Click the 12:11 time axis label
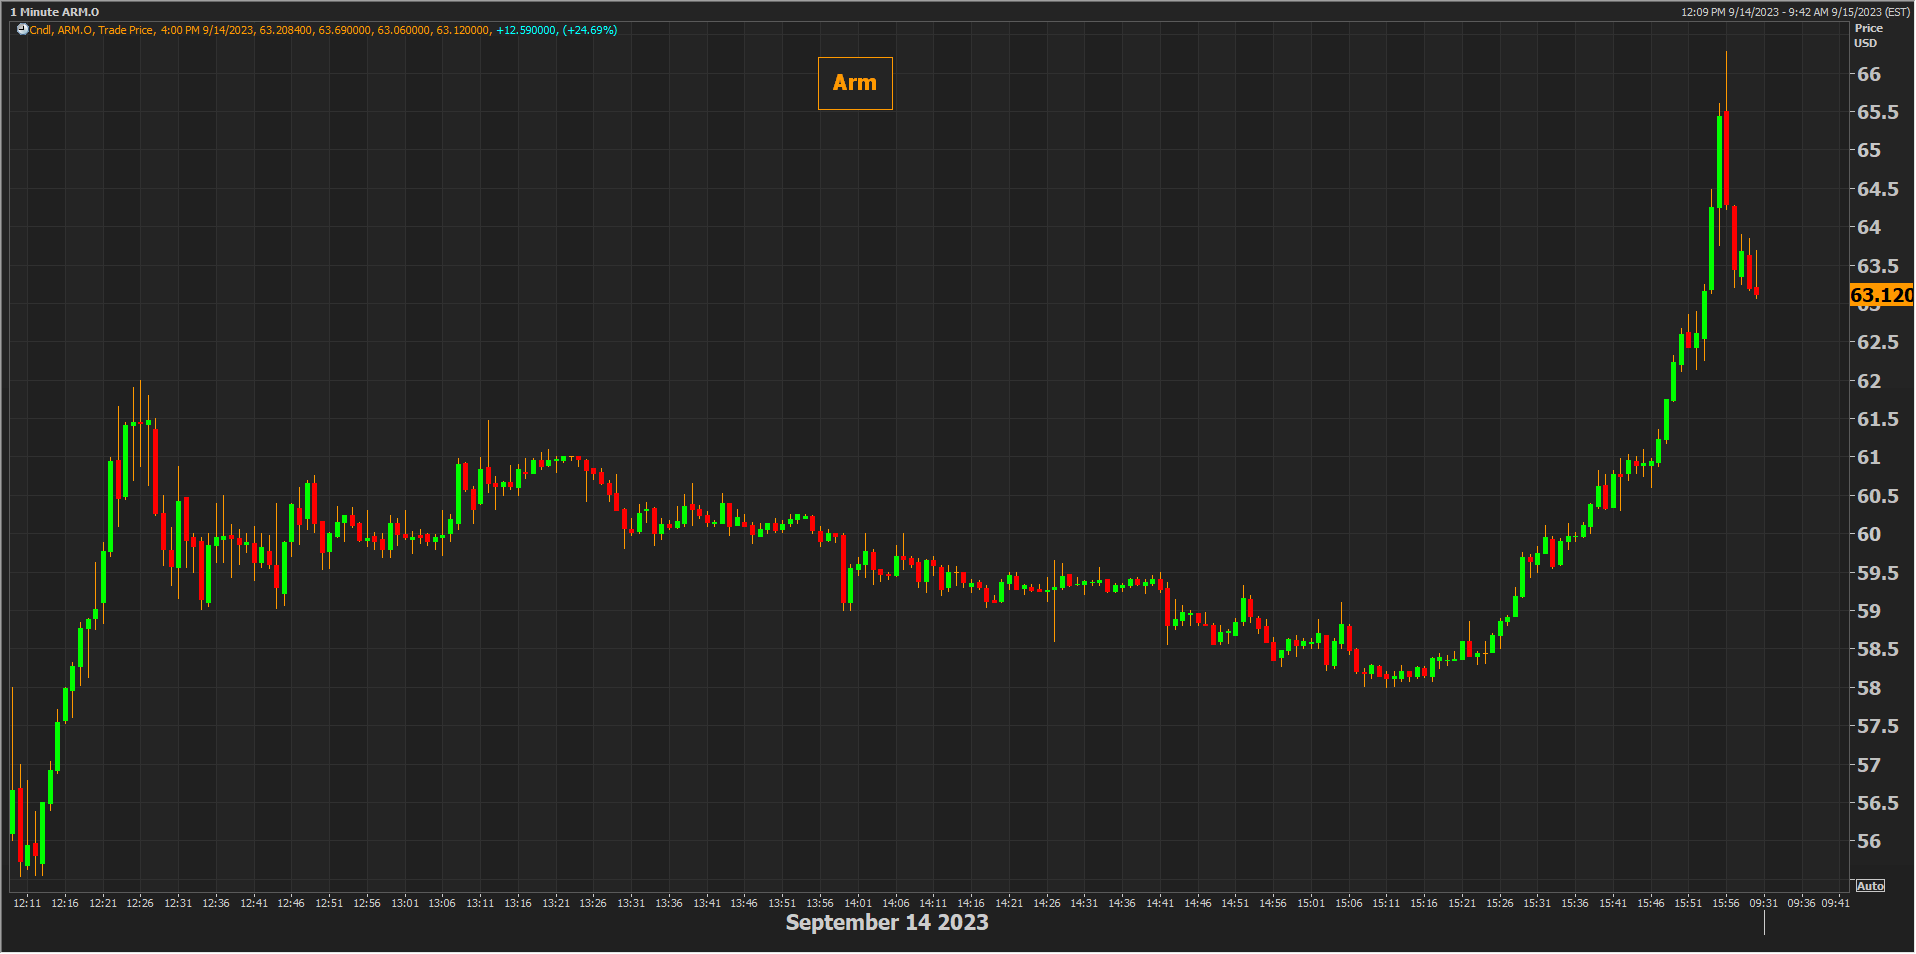This screenshot has height=954, width=1916. [x=27, y=903]
